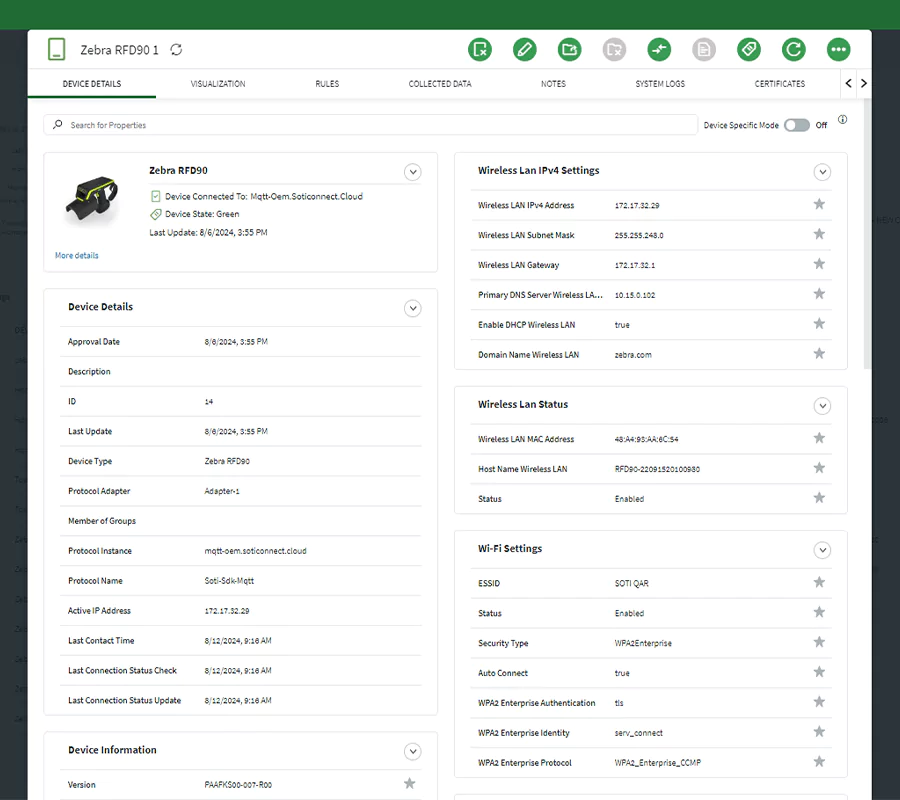This screenshot has height=800, width=900.
Task: Click the vertical scrollbar on the right
Action: tap(867, 232)
